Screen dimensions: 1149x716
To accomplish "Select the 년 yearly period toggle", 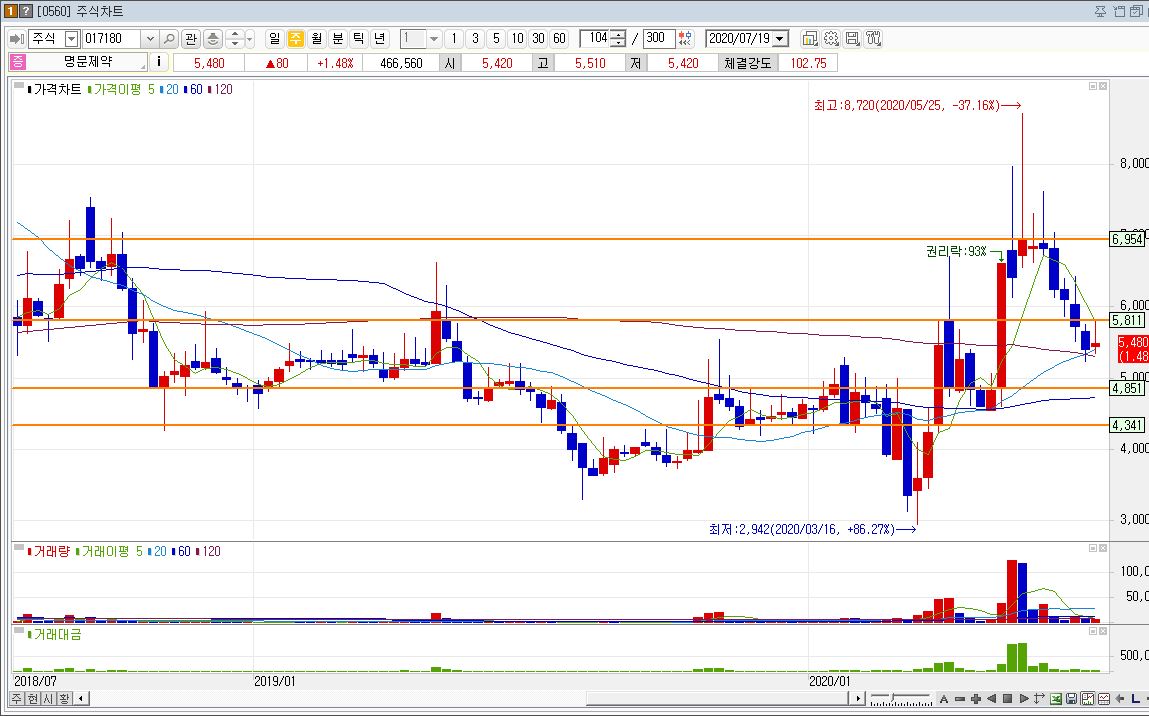I will (380, 39).
